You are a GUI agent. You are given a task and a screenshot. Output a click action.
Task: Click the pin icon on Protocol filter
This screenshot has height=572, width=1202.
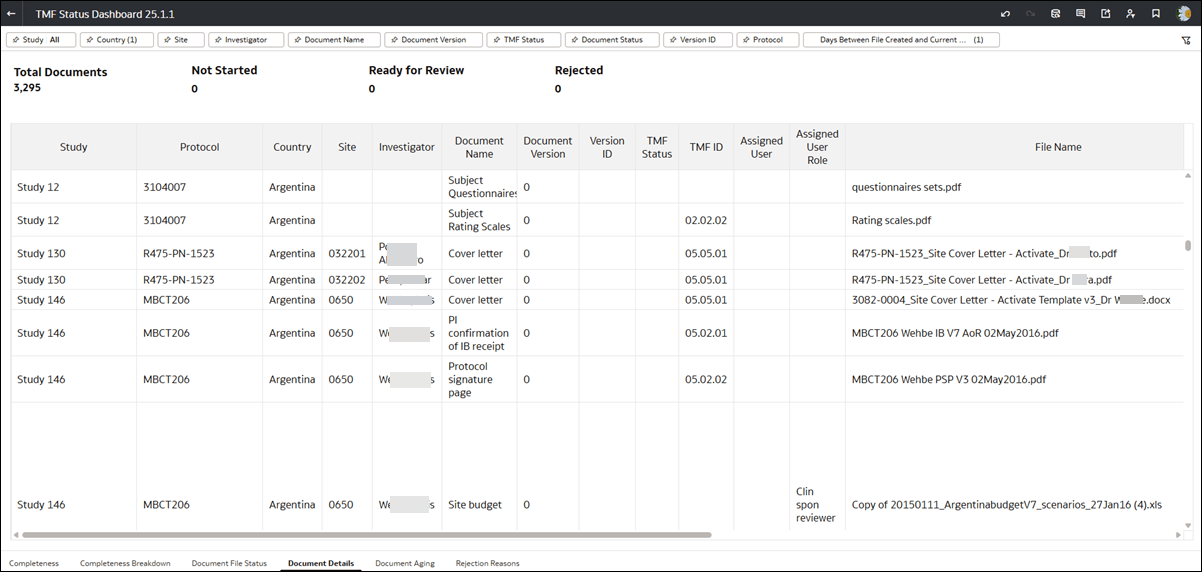[x=746, y=40]
